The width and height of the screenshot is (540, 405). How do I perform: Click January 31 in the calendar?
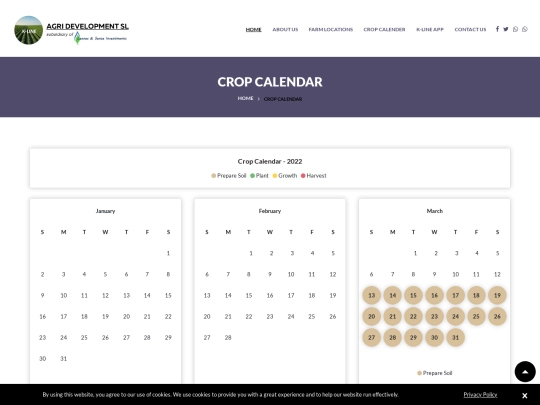tap(63, 359)
